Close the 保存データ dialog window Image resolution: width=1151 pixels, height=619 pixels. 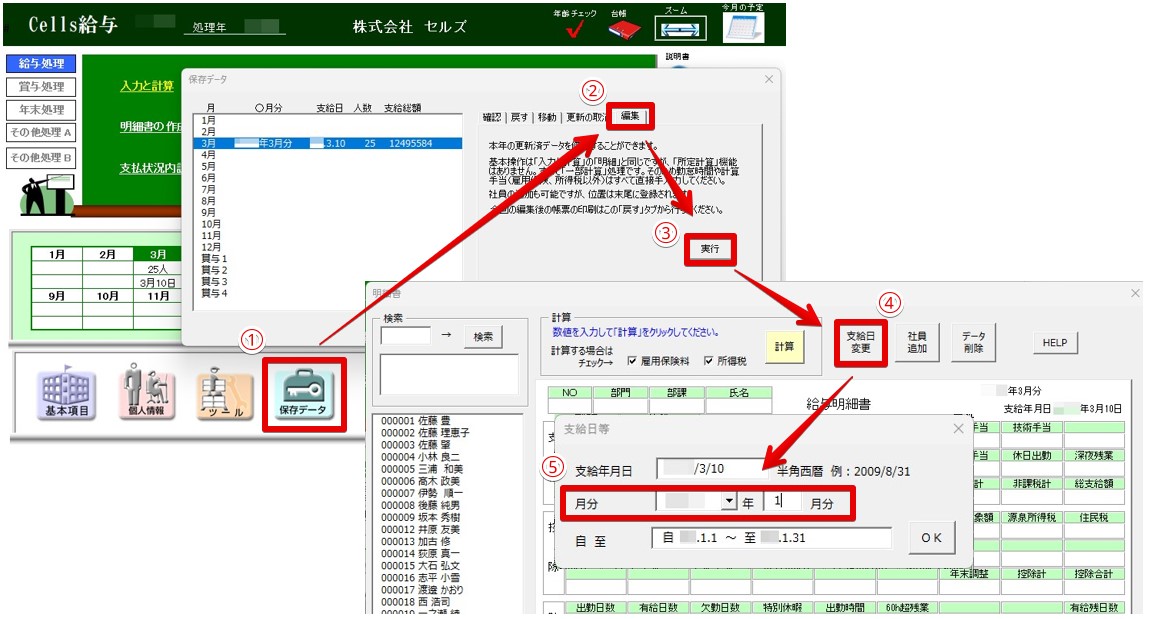(769, 79)
